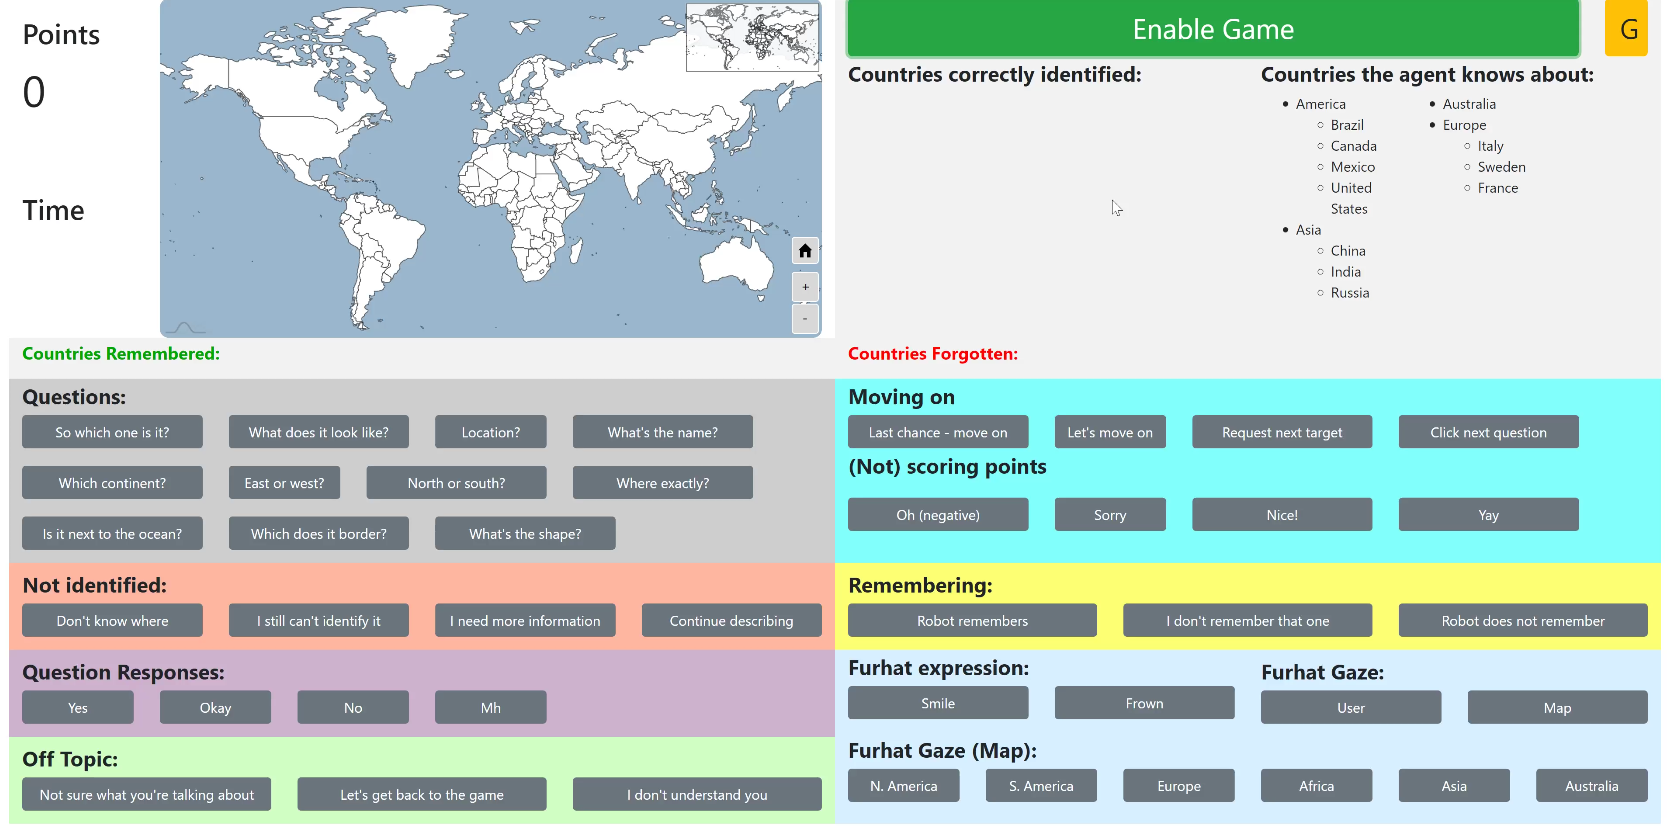Click the "Yes" response button
Screen dimensions: 1674x840
point(78,708)
